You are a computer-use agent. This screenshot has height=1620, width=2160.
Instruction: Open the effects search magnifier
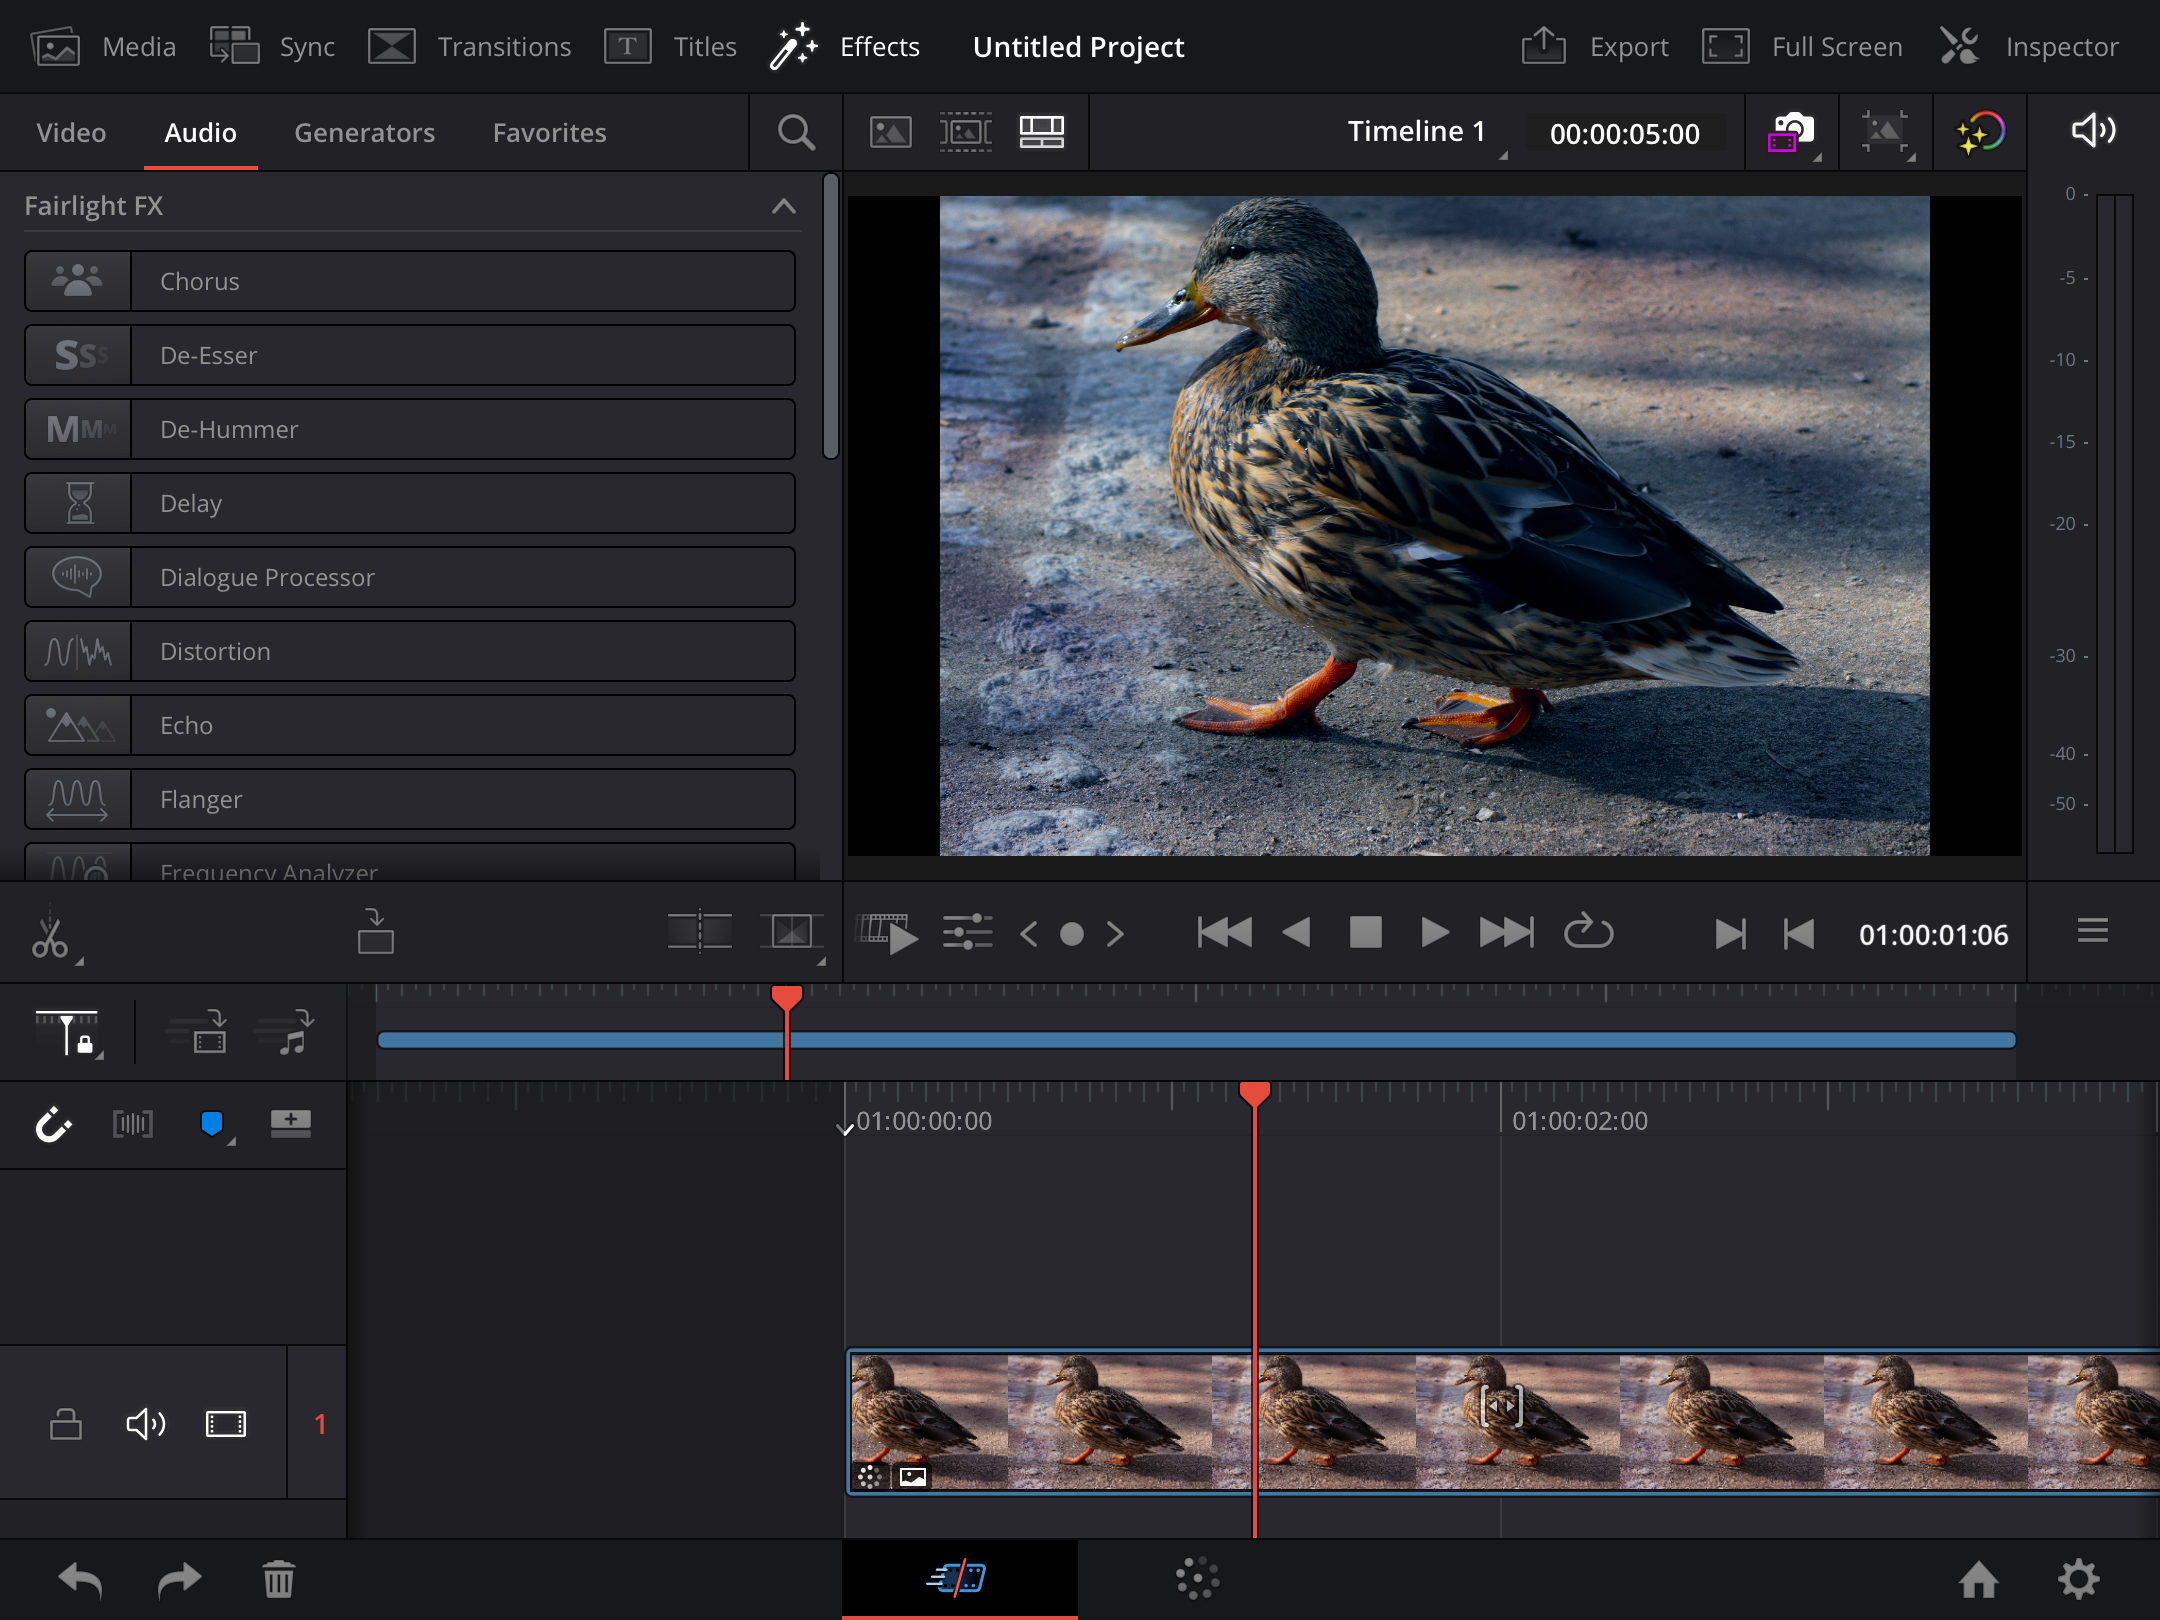(x=796, y=132)
